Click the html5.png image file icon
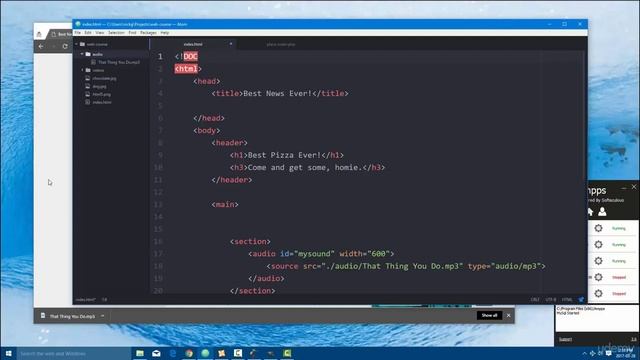This screenshot has width=640, height=360. [x=87, y=94]
